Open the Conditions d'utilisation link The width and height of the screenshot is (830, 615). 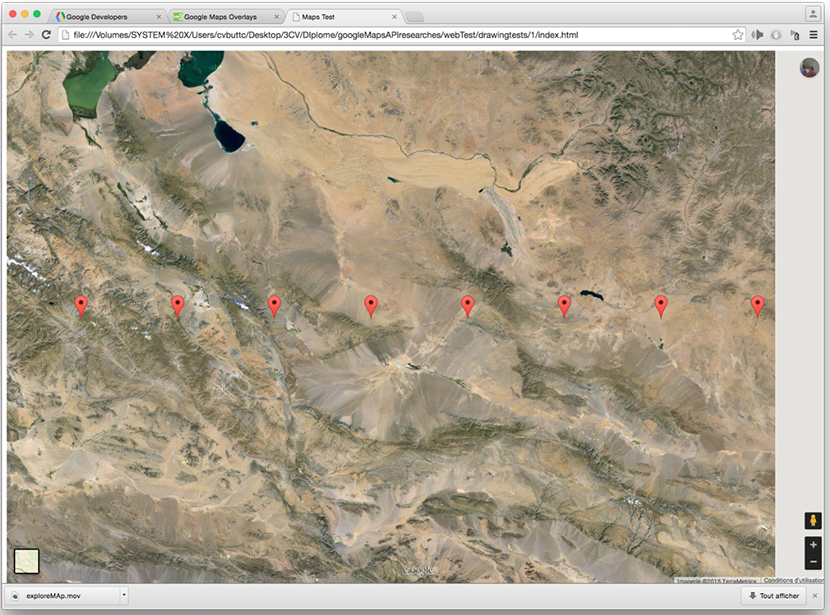click(x=794, y=580)
